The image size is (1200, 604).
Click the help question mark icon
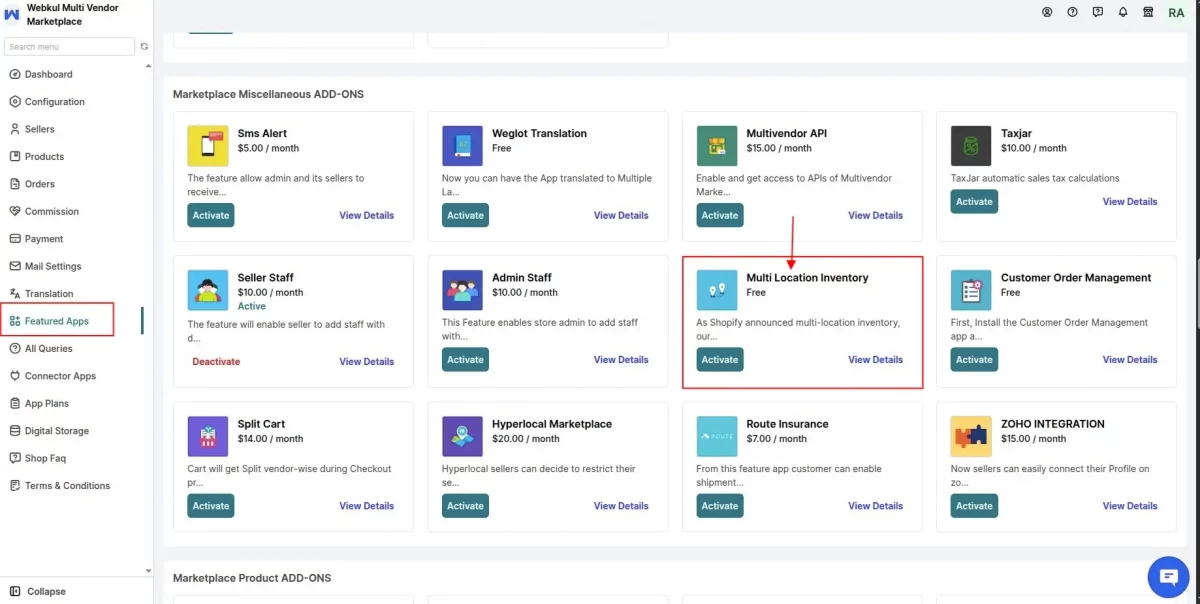[1073, 12]
